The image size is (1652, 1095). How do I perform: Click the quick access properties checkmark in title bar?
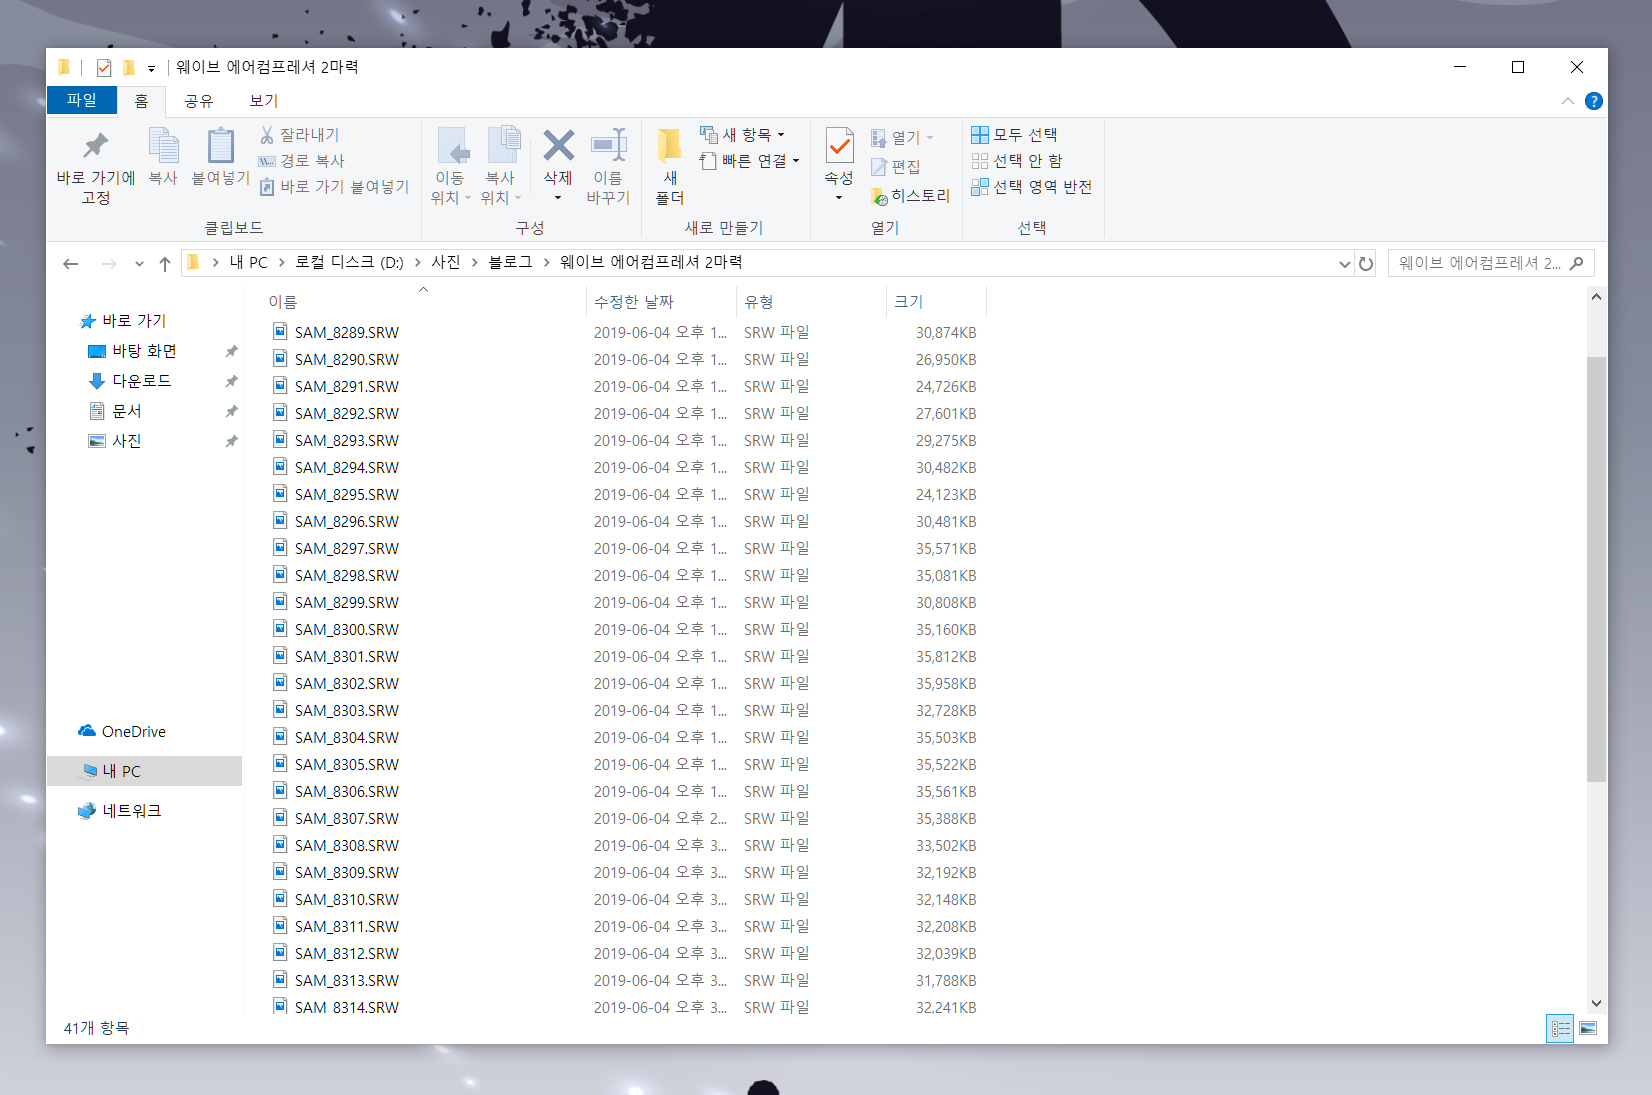click(x=104, y=68)
